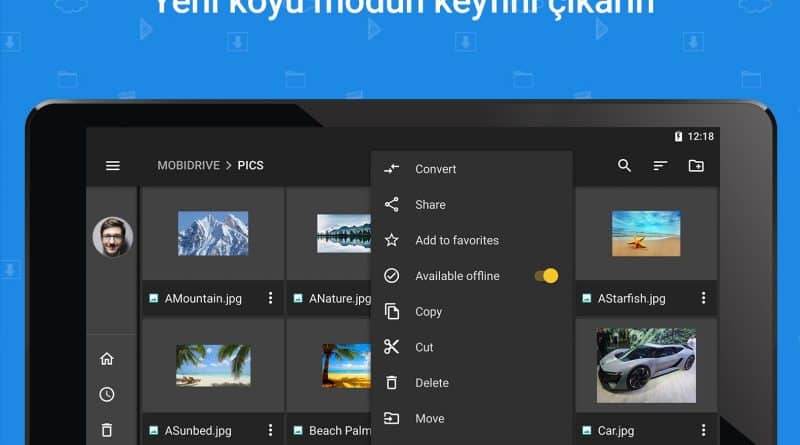Open more options for AStarfish.jpg

pyautogui.click(x=704, y=298)
